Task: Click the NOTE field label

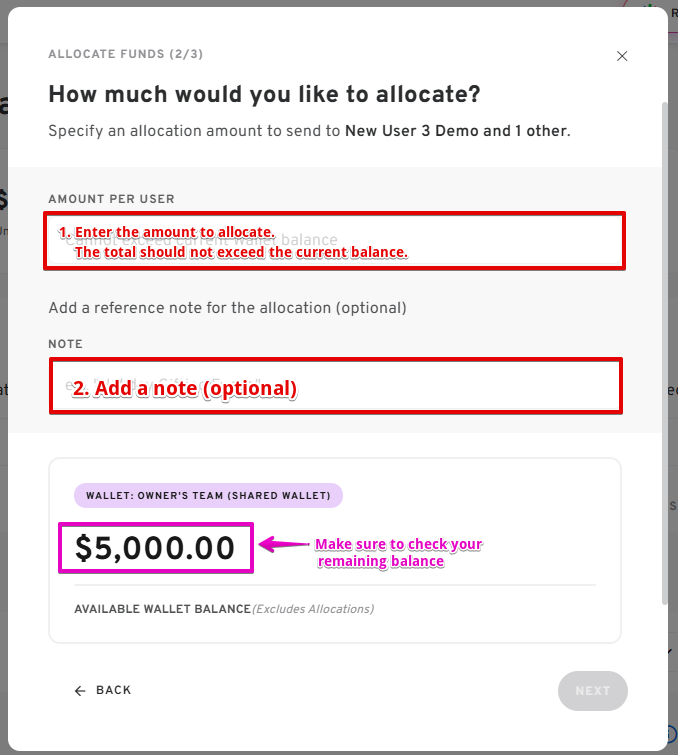Action: (x=65, y=344)
